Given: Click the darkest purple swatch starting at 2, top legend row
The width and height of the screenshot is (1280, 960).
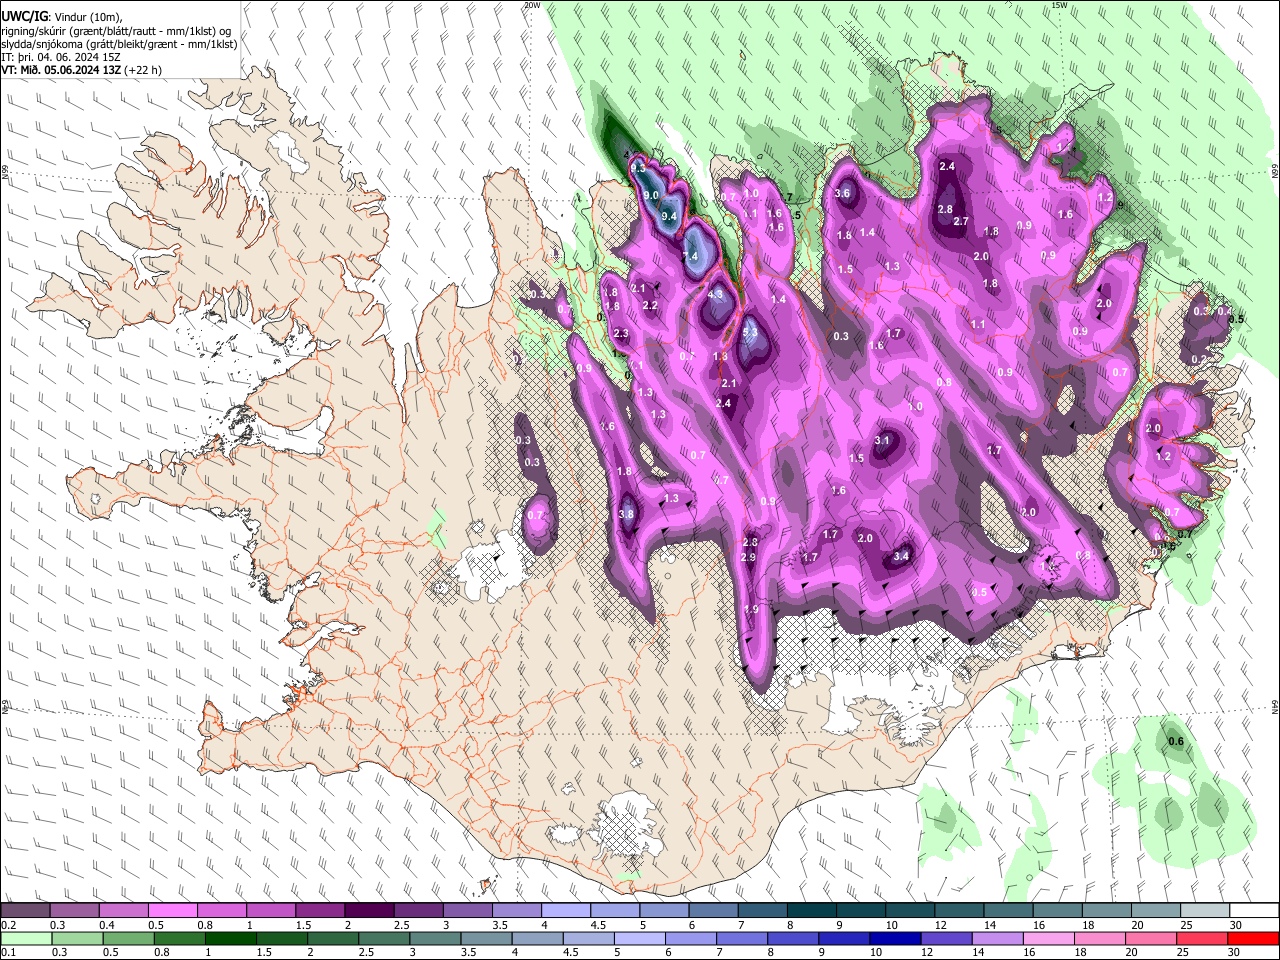Looking at the screenshot, I should coord(369,911).
